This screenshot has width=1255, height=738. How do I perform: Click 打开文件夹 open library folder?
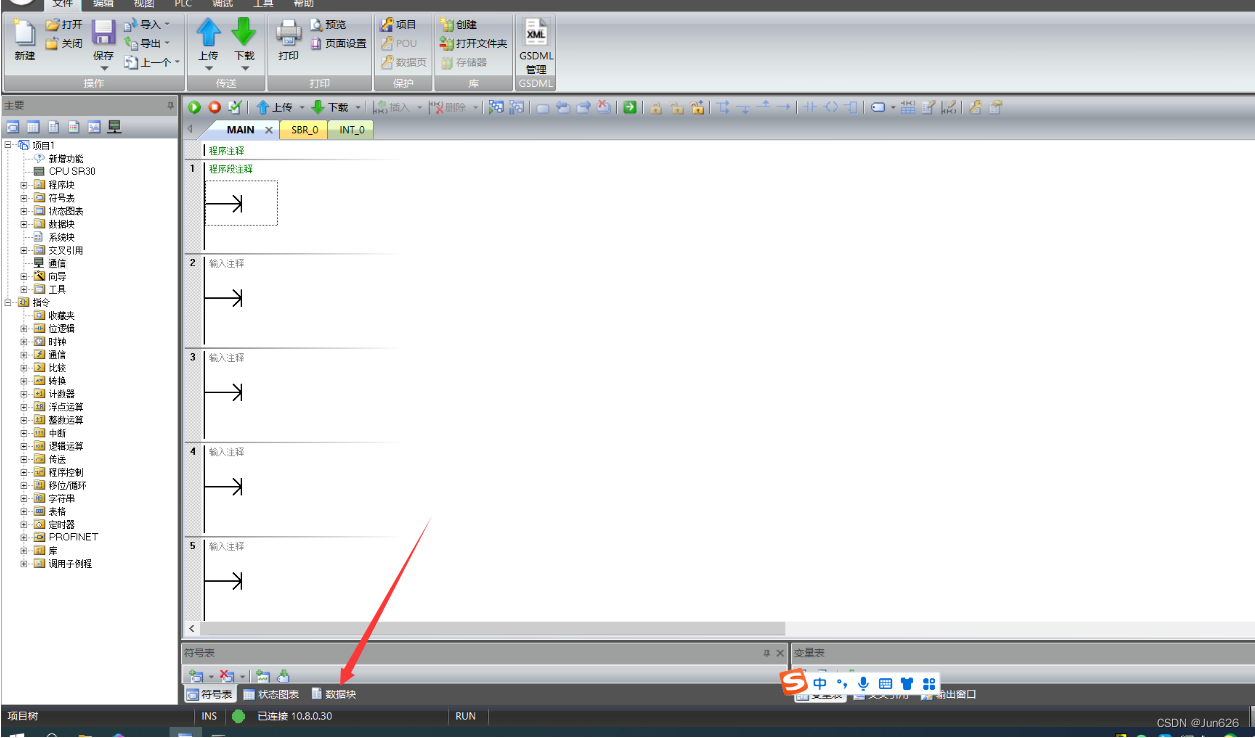tap(474, 43)
